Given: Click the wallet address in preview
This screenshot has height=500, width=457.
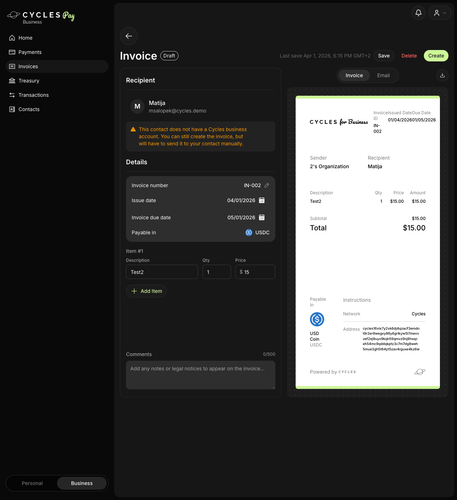Looking at the screenshot, I should (391, 339).
